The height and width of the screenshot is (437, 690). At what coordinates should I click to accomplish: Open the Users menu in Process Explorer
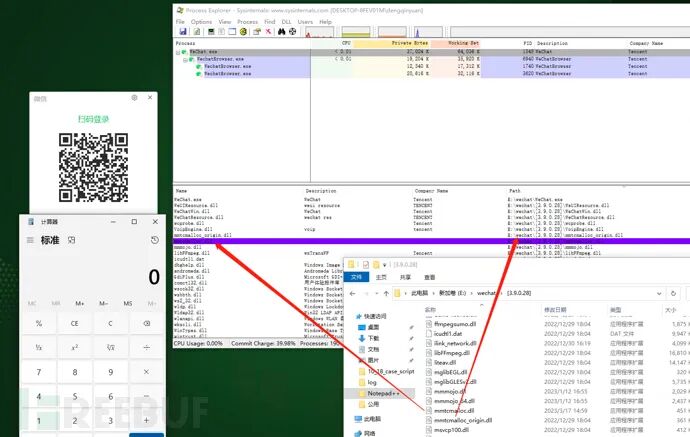tap(305, 22)
